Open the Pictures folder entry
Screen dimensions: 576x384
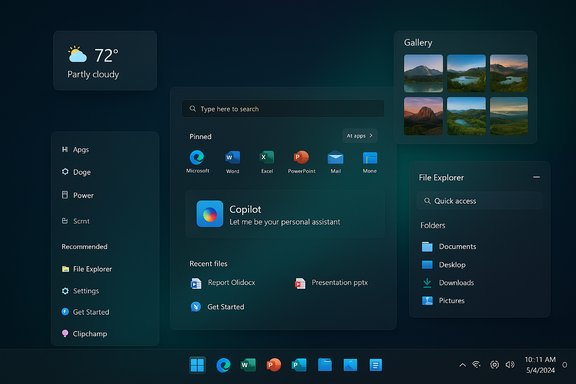pos(443,301)
